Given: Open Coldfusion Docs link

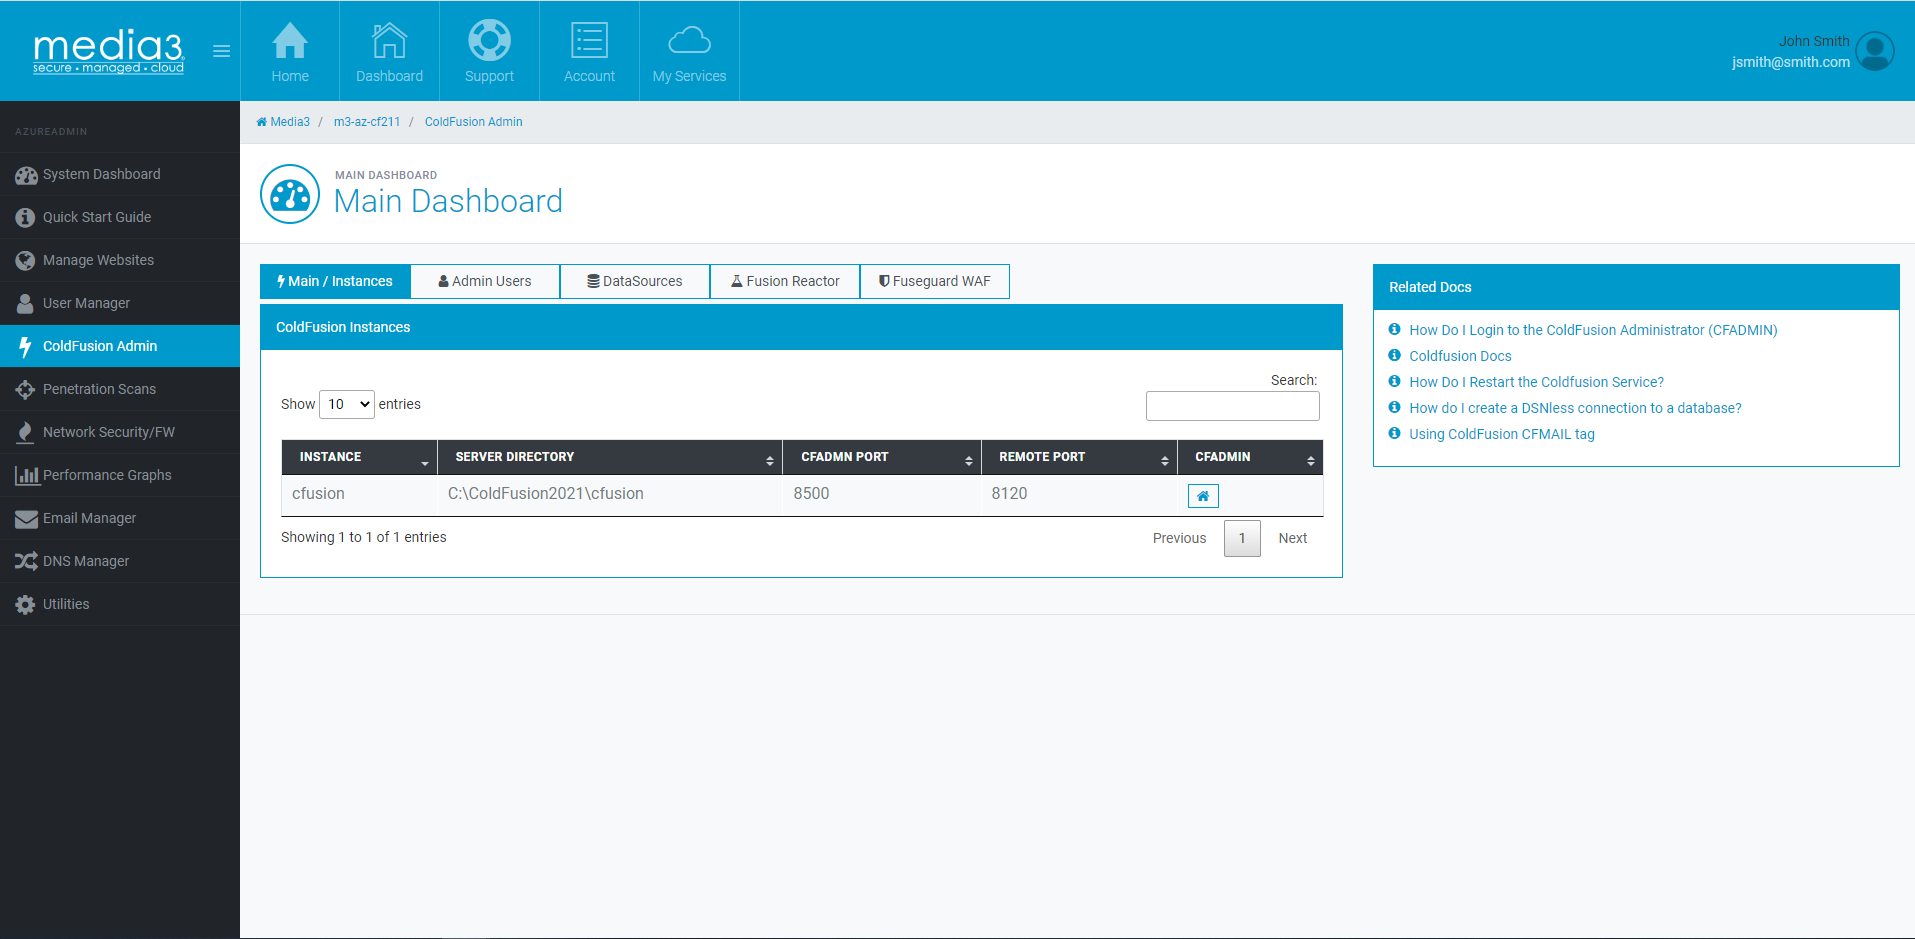Looking at the screenshot, I should (x=1460, y=356).
